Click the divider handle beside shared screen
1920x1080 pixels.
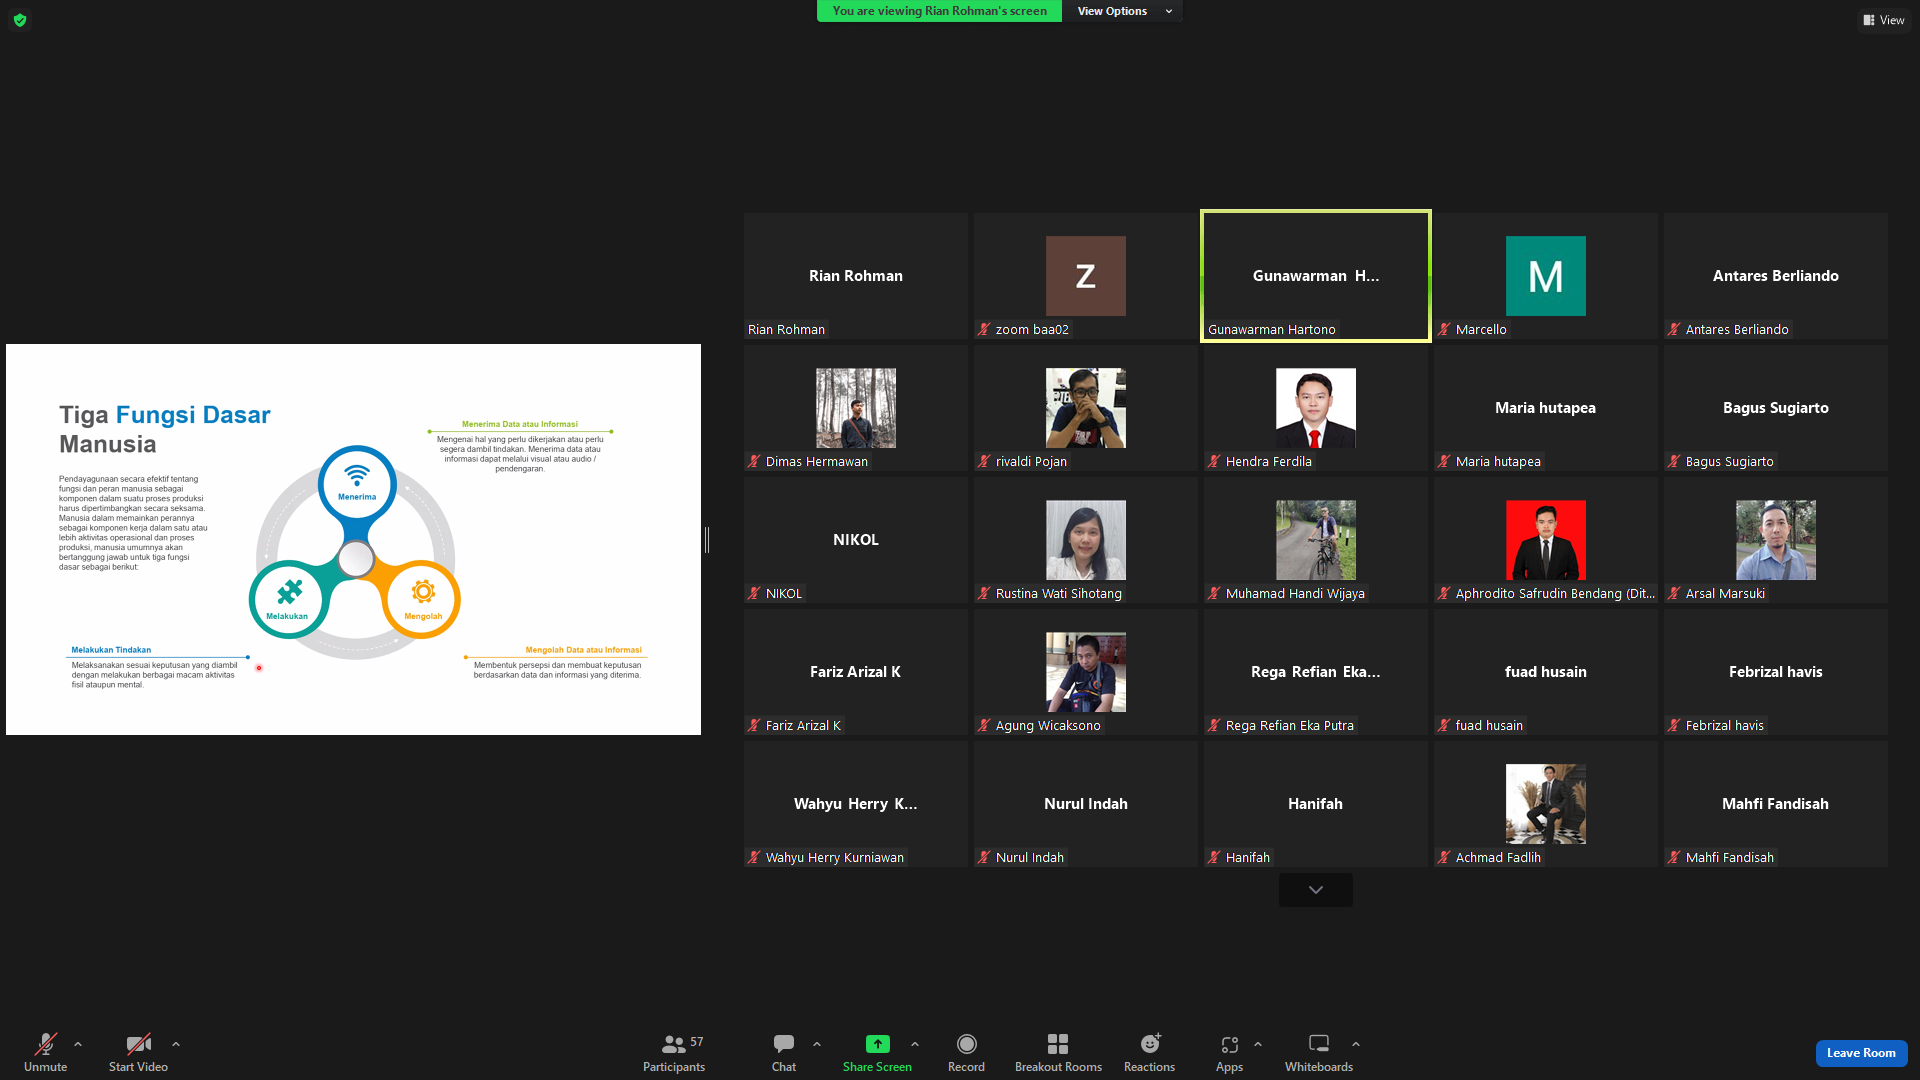(x=707, y=540)
